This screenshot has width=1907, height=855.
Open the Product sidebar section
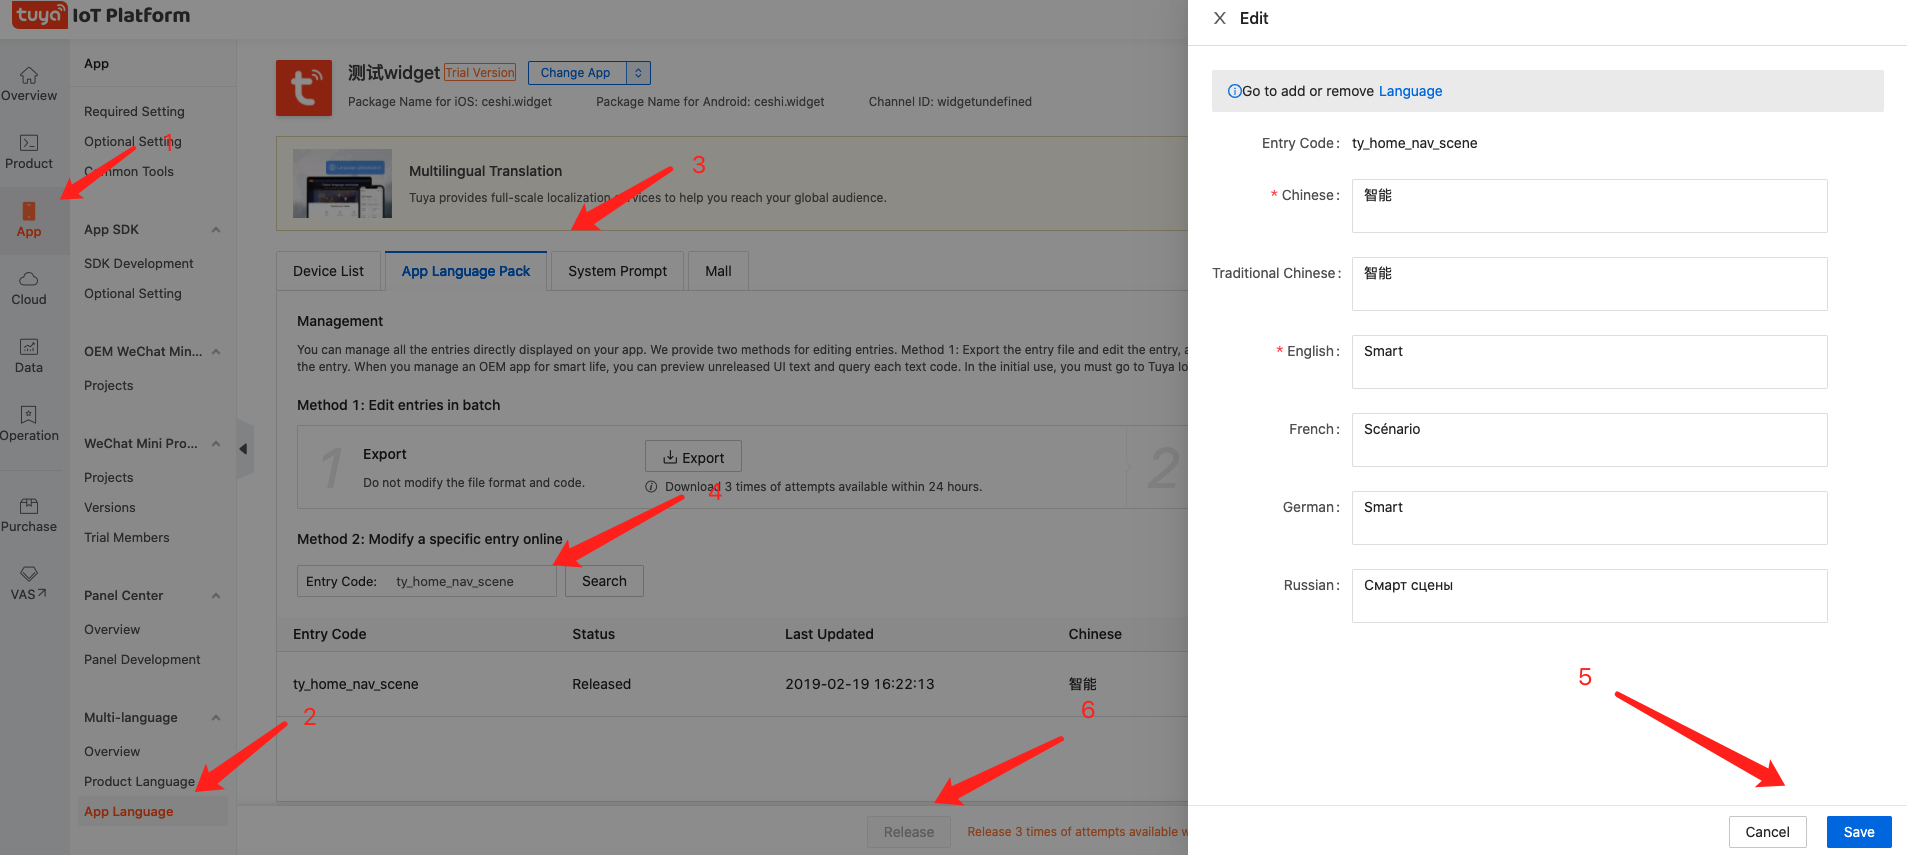click(x=29, y=152)
